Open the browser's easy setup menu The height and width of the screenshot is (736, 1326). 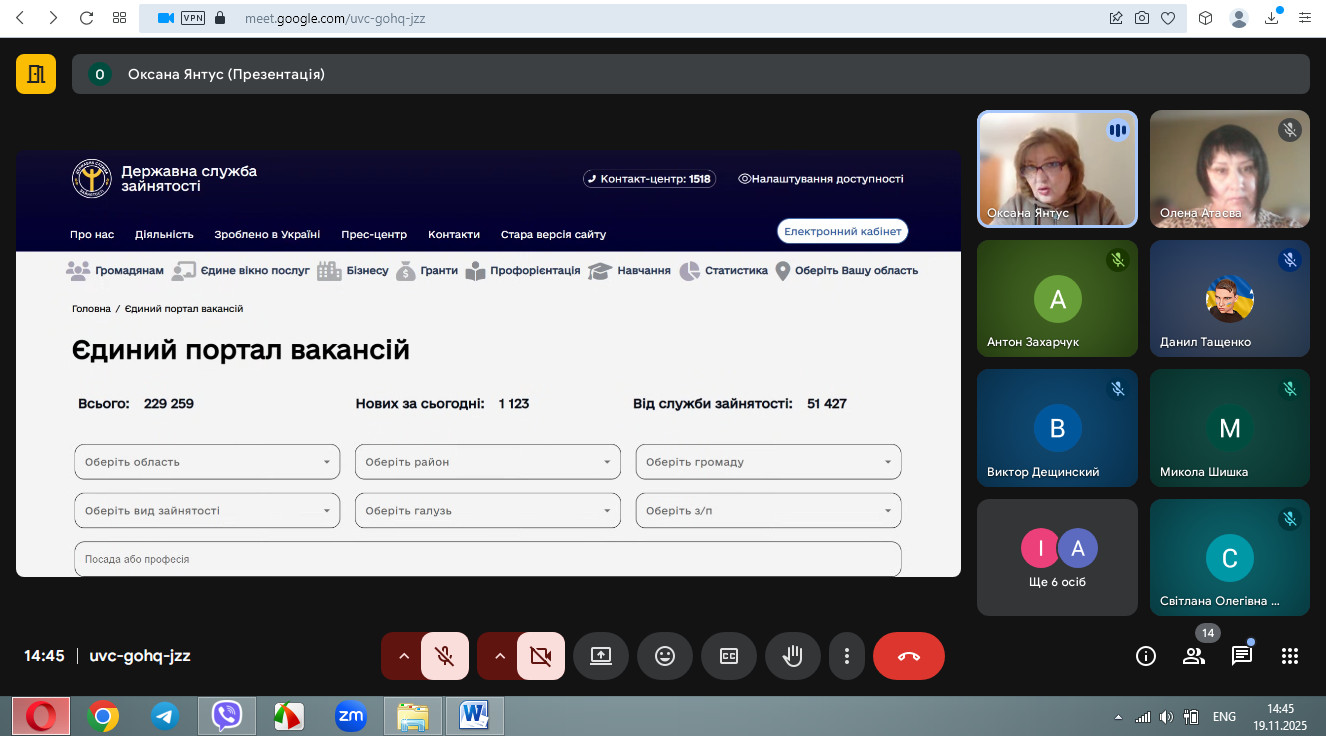pos(1305,18)
